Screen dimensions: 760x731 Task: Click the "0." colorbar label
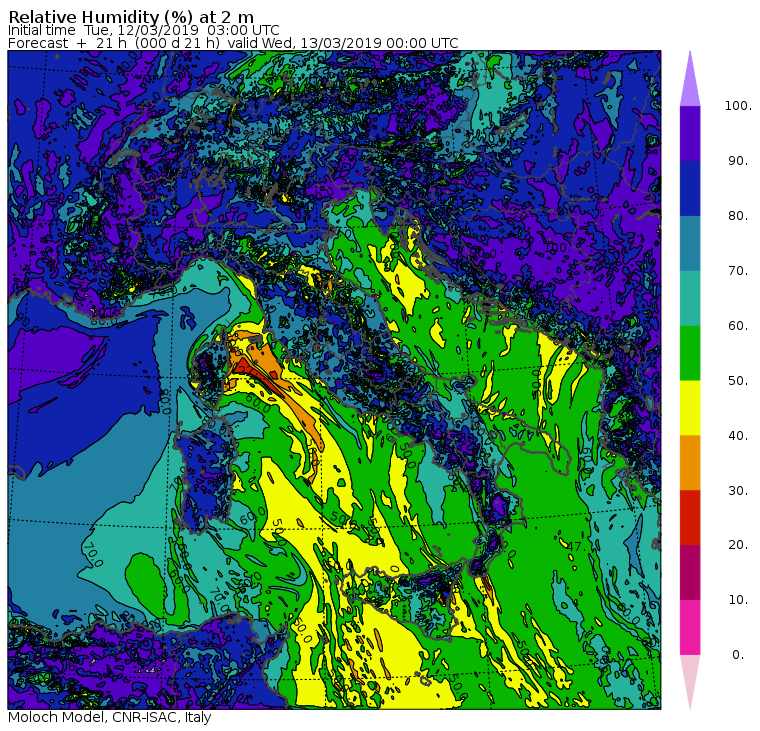click(738, 655)
